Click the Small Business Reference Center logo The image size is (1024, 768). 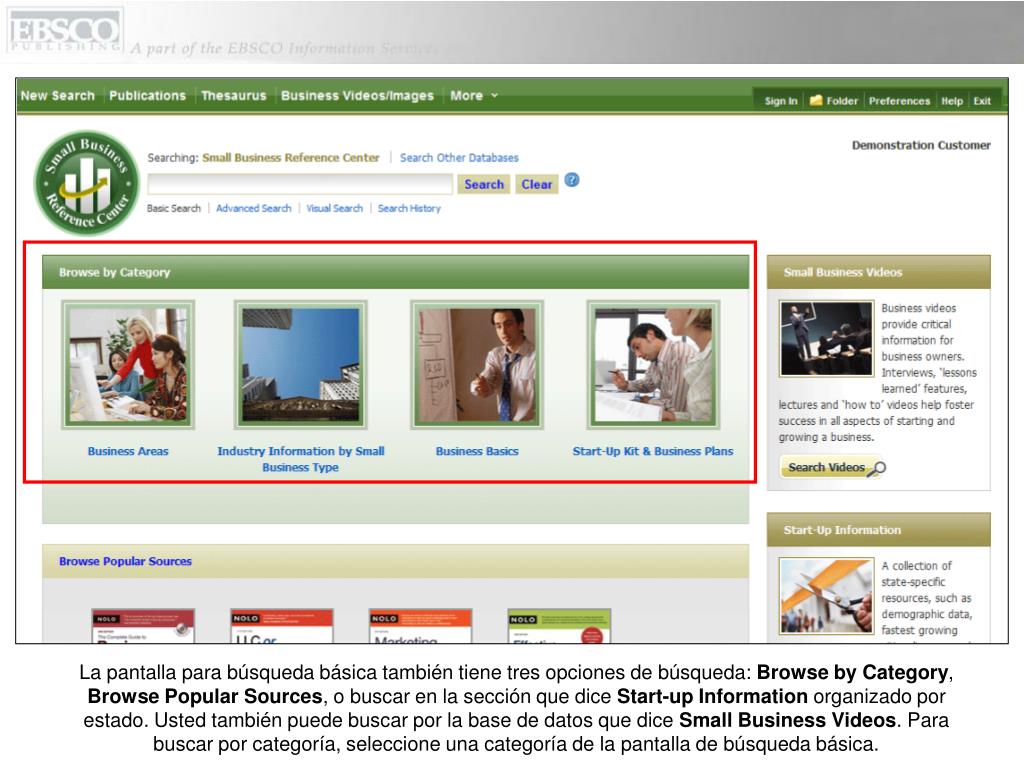tap(87, 183)
